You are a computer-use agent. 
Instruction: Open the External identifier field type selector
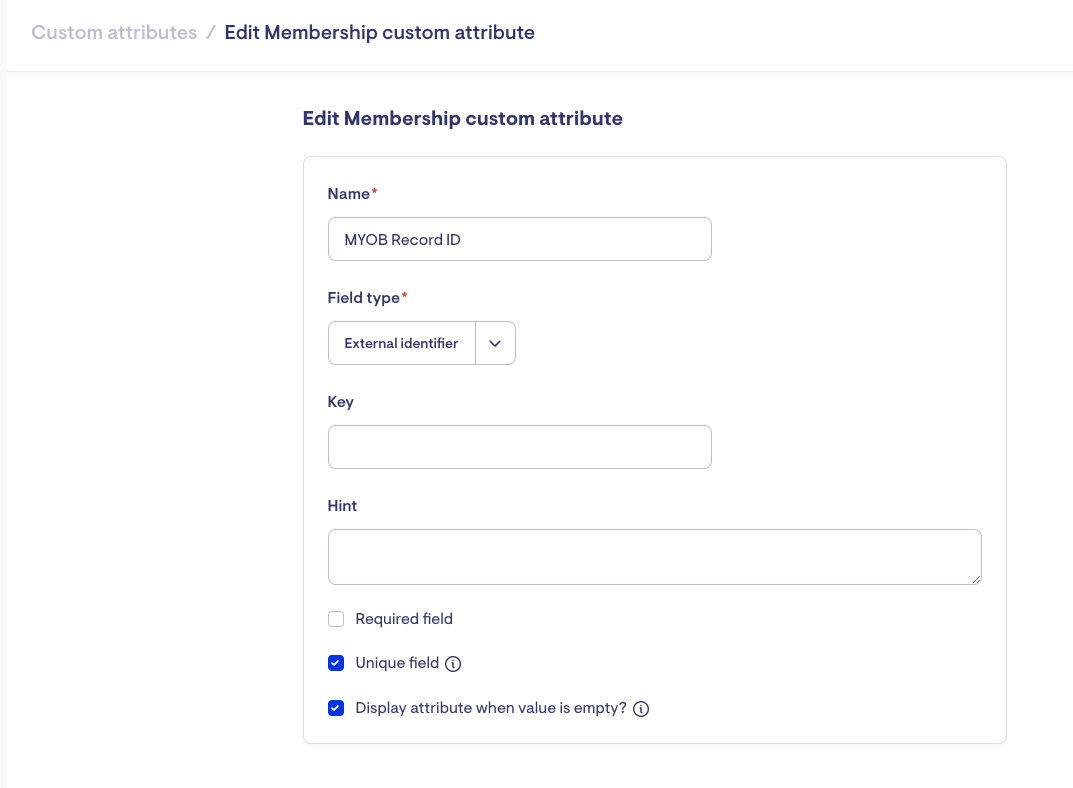coord(402,343)
